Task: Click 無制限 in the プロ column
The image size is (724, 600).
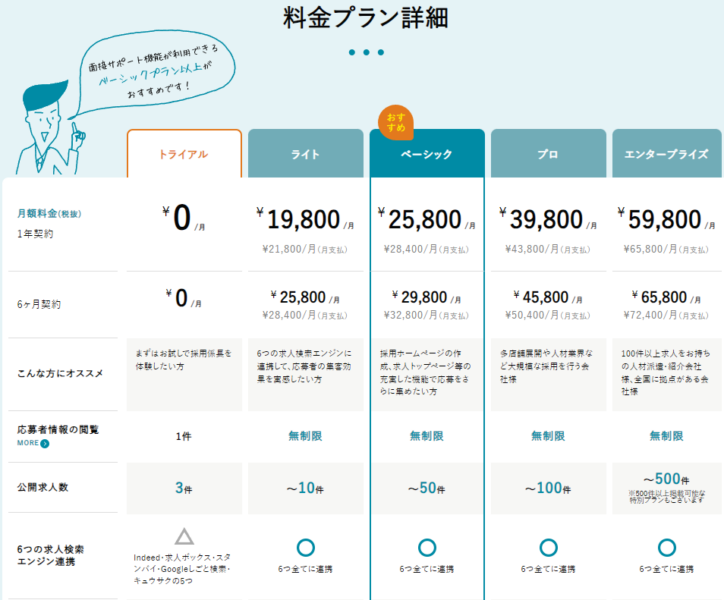Action: point(548,436)
